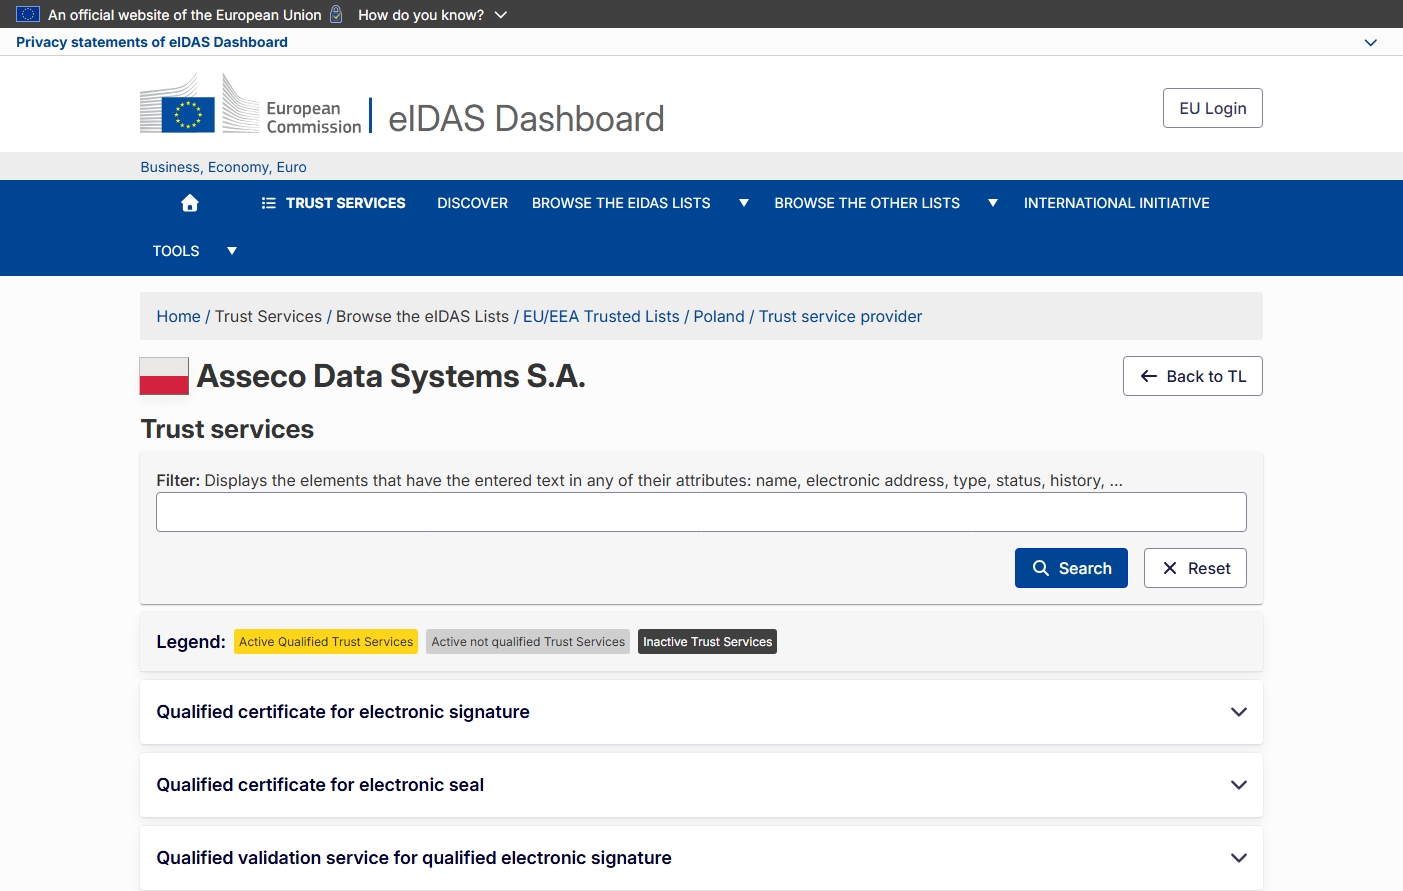Go back with Back to TL button

[x=1193, y=376]
